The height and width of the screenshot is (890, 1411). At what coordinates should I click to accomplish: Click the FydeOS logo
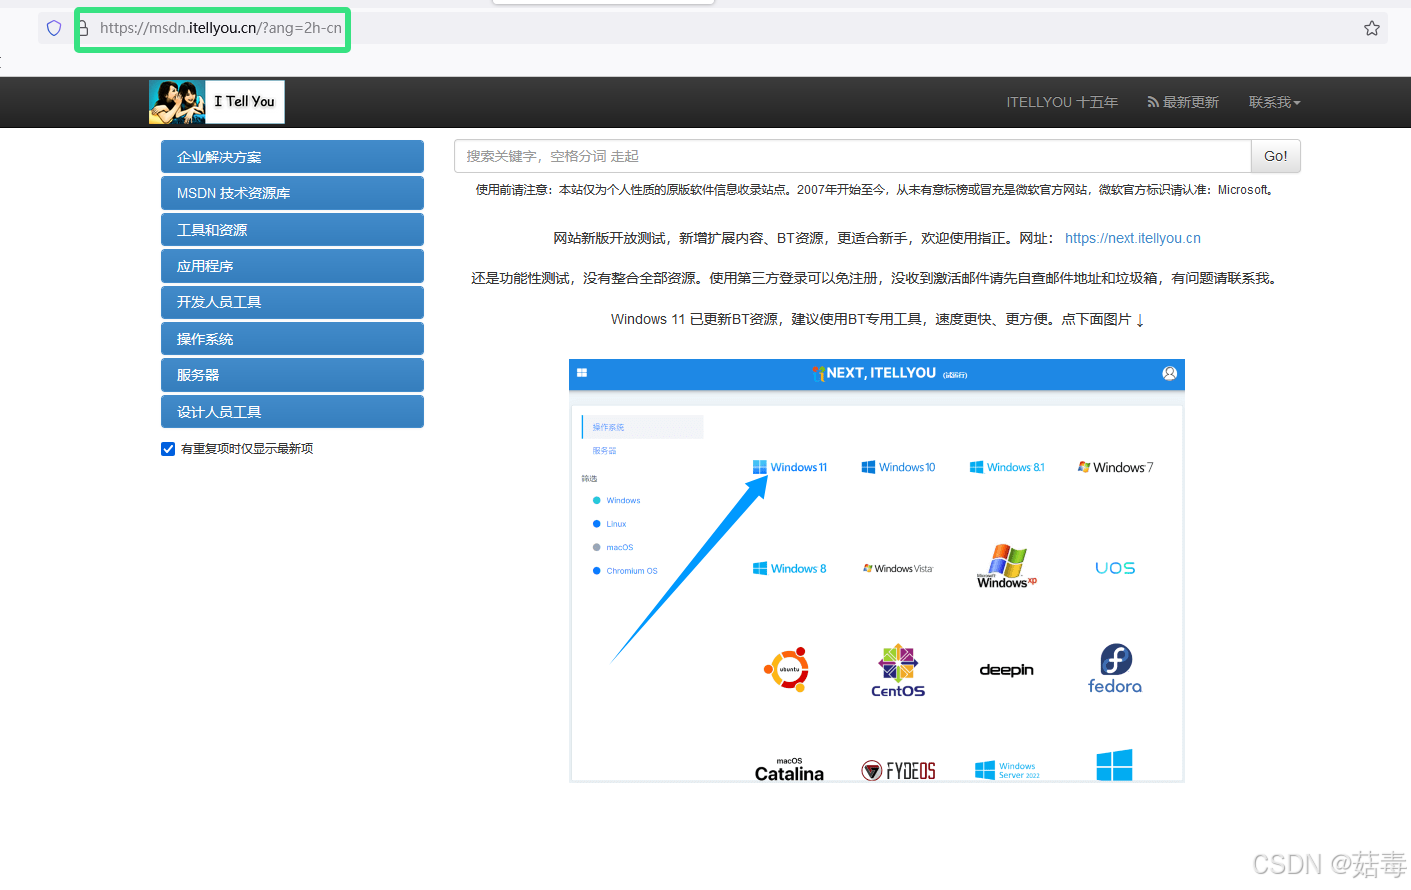[x=898, y=770]
